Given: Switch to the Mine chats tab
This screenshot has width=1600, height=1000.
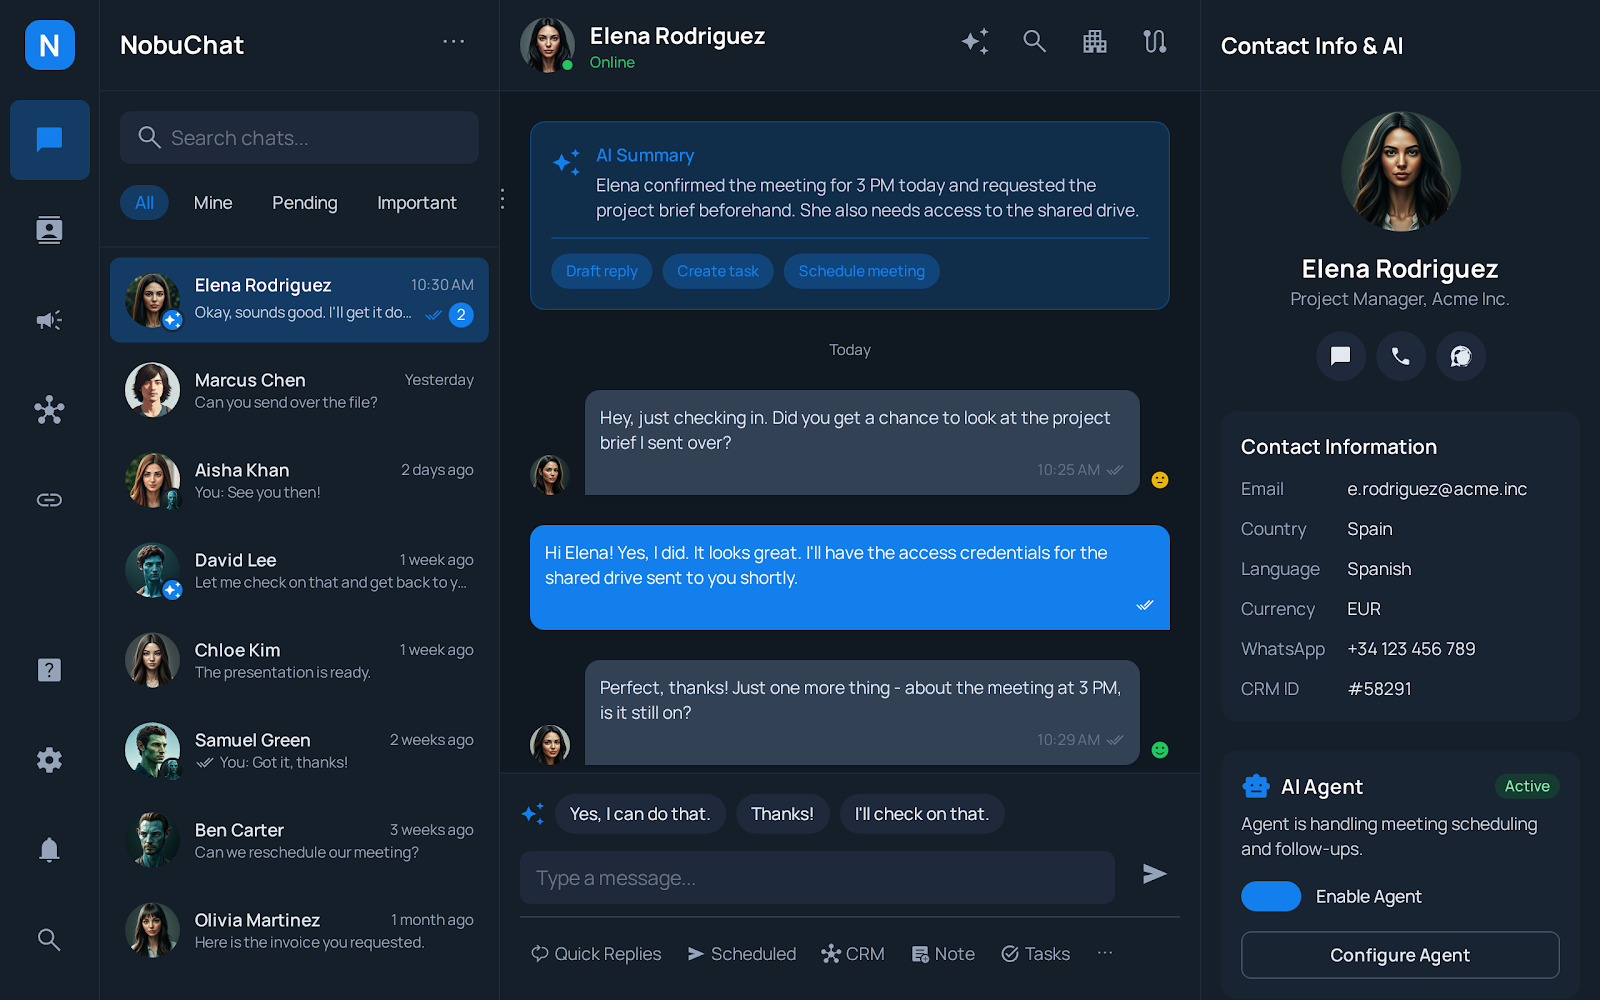Looking at the screenshot, I should coord(212,202).
